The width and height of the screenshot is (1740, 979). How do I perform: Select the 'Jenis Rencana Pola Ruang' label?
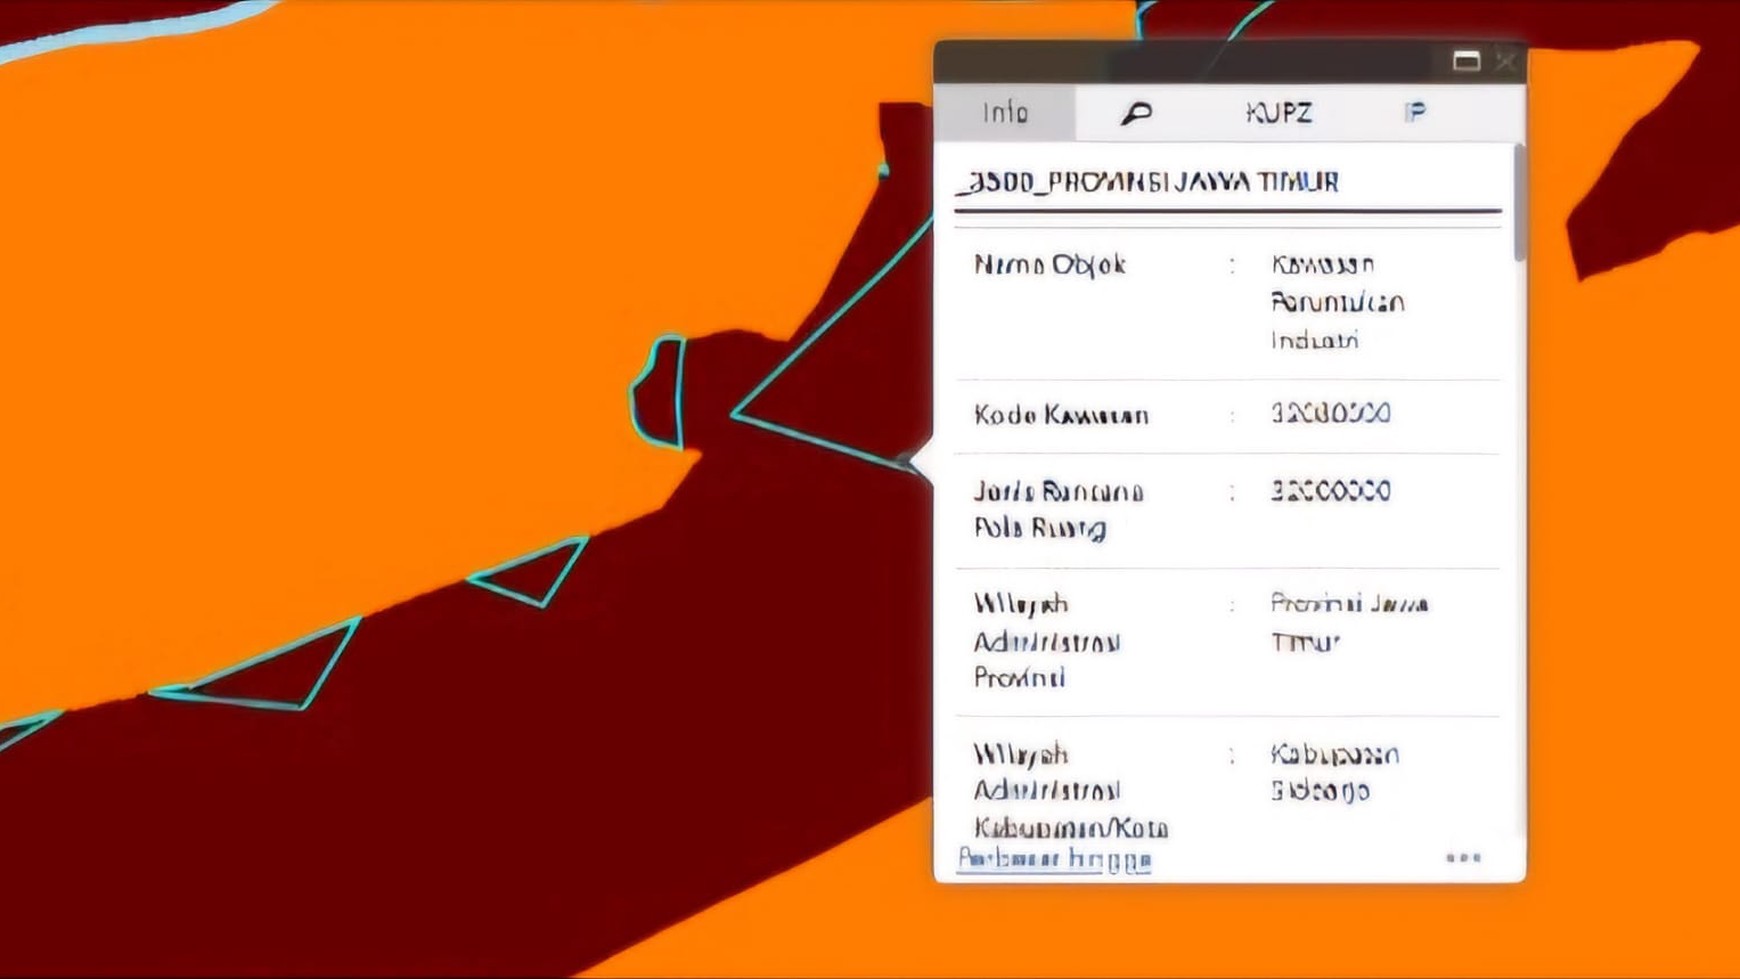tap(1059, 510)
